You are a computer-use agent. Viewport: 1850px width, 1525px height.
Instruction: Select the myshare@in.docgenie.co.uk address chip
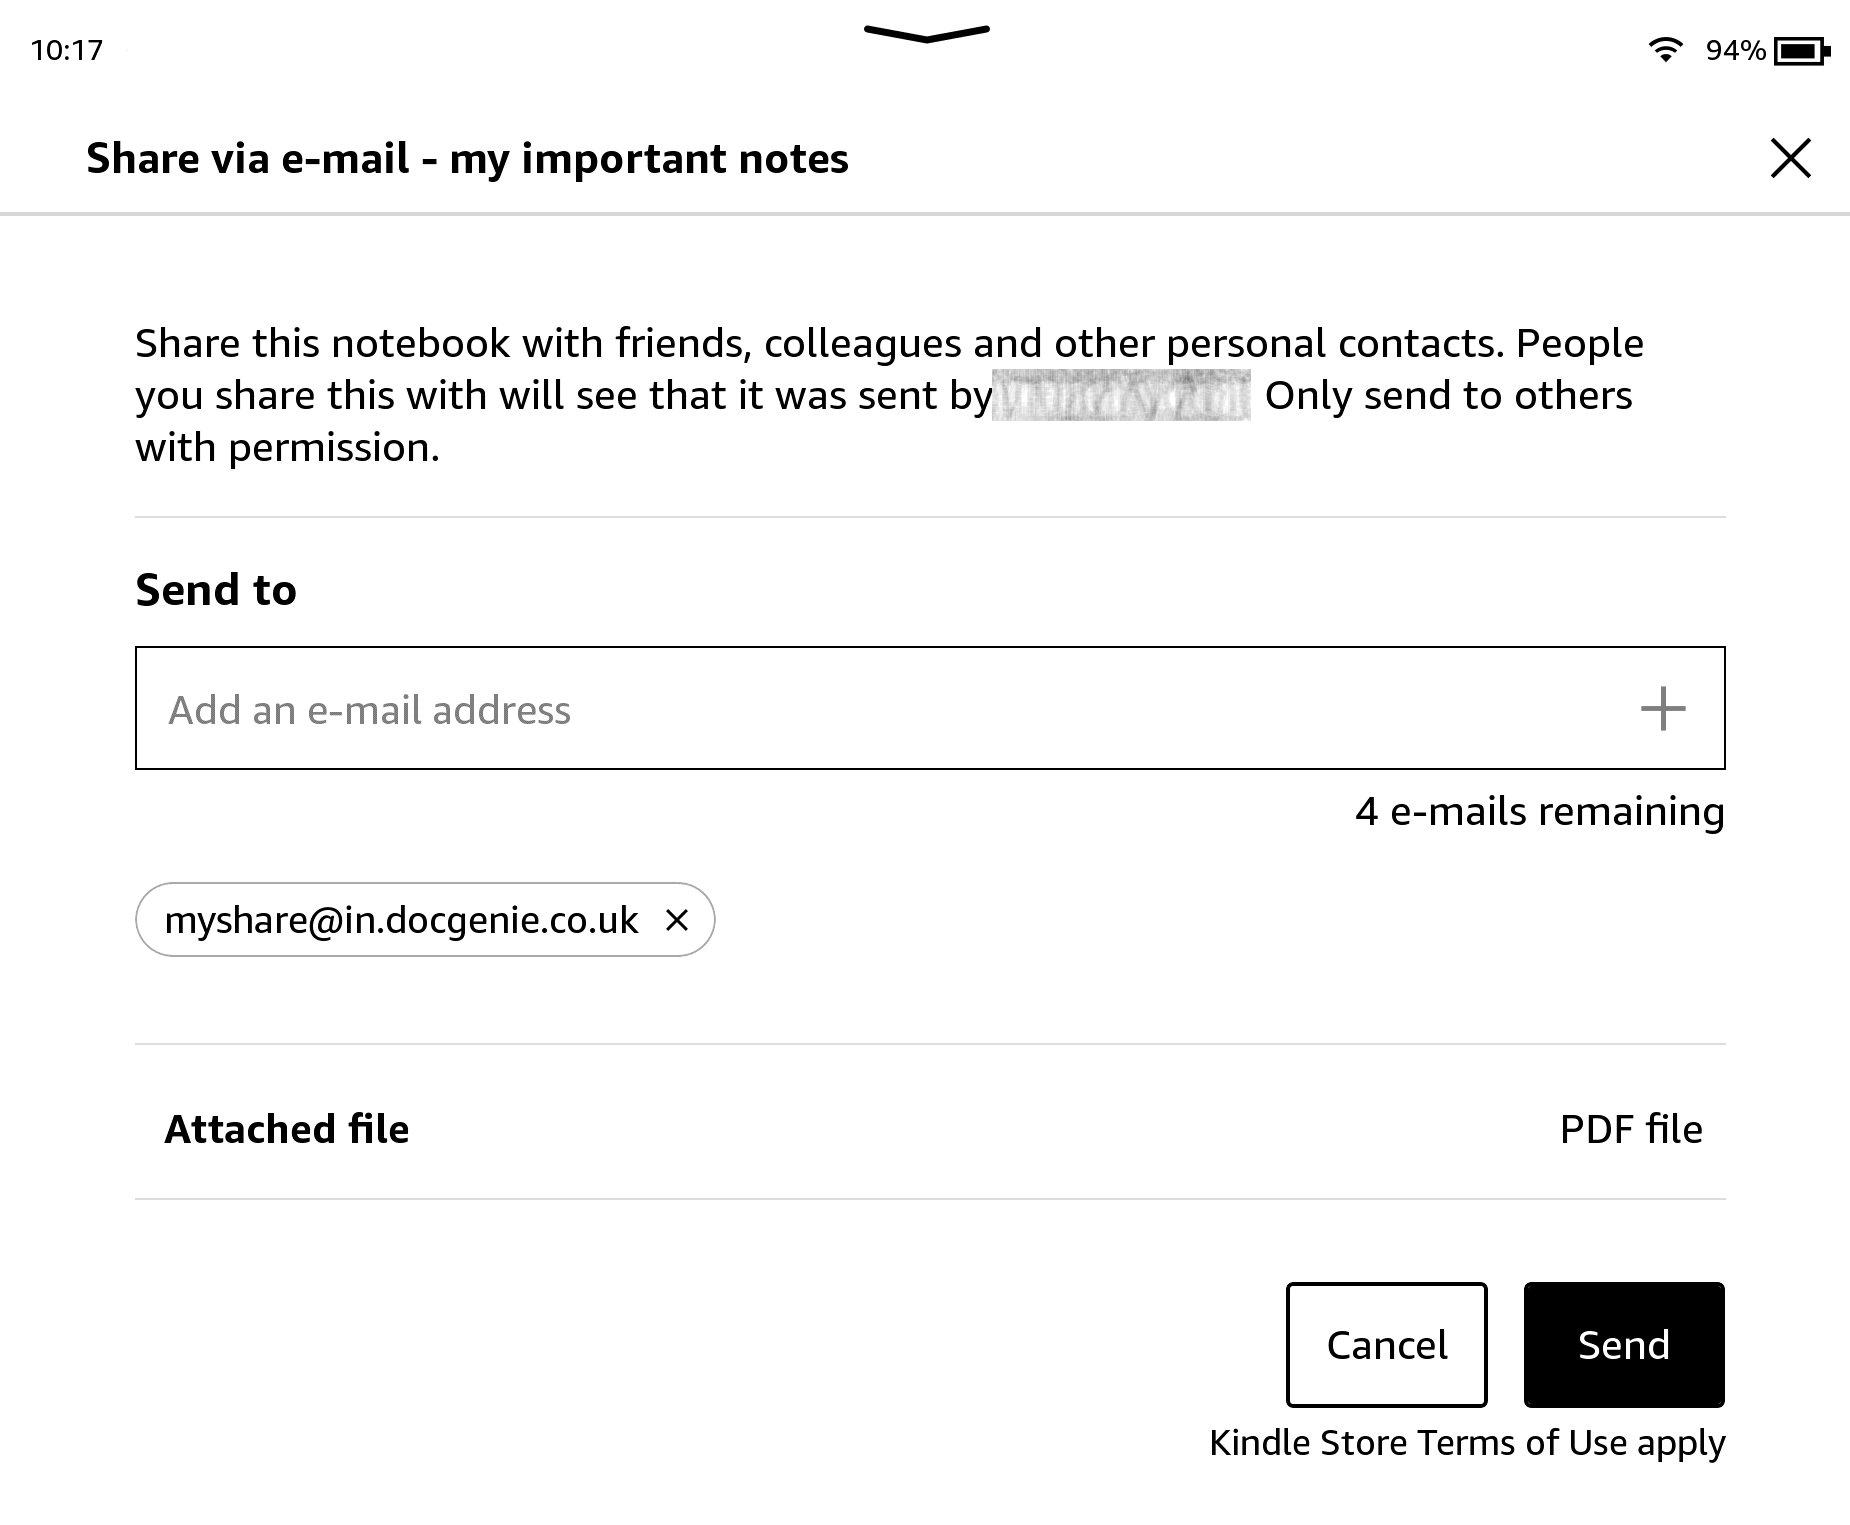coord(401,920)
